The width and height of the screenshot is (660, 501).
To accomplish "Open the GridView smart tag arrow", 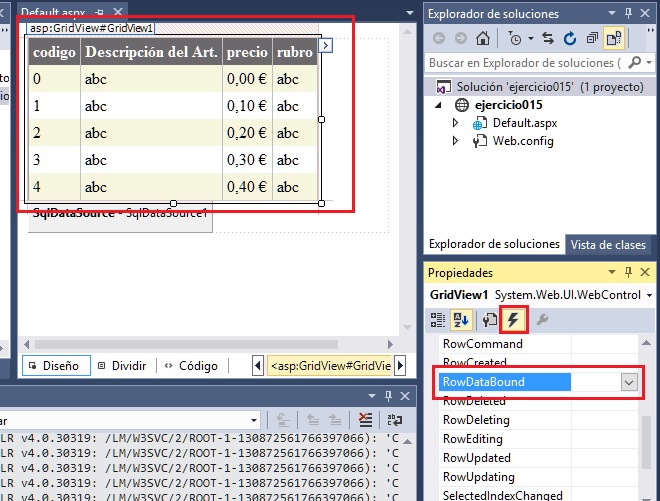I will 325,45.
